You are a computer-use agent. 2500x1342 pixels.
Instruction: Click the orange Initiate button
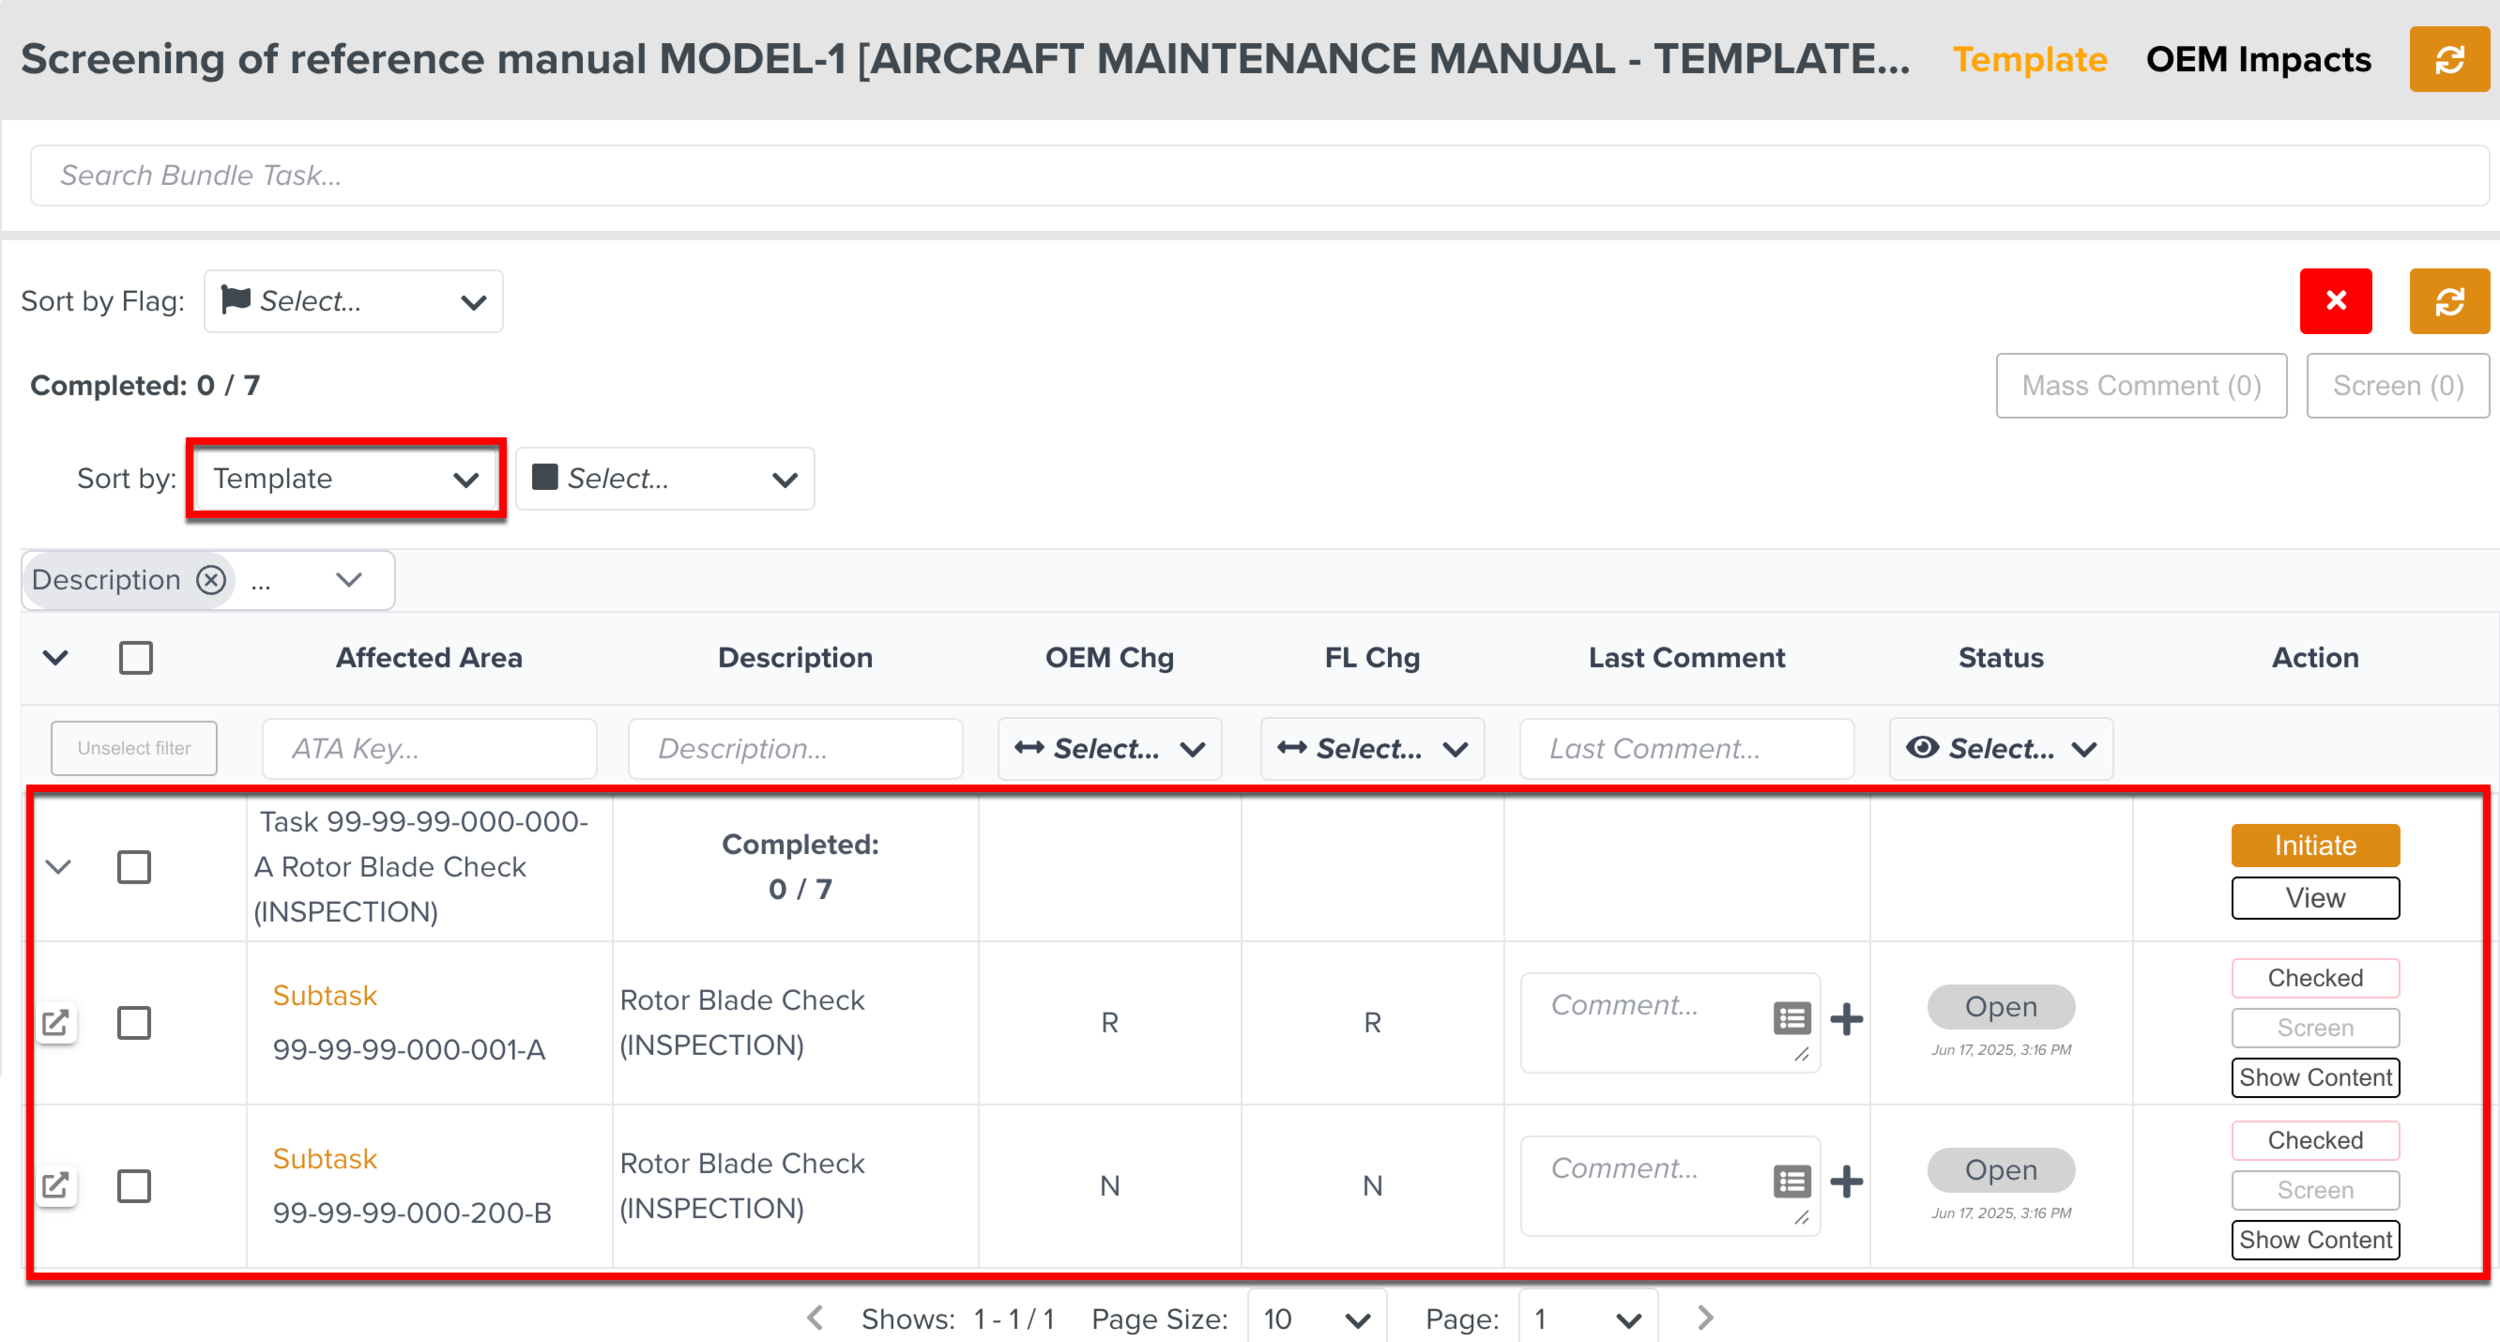pos(2314,845)
